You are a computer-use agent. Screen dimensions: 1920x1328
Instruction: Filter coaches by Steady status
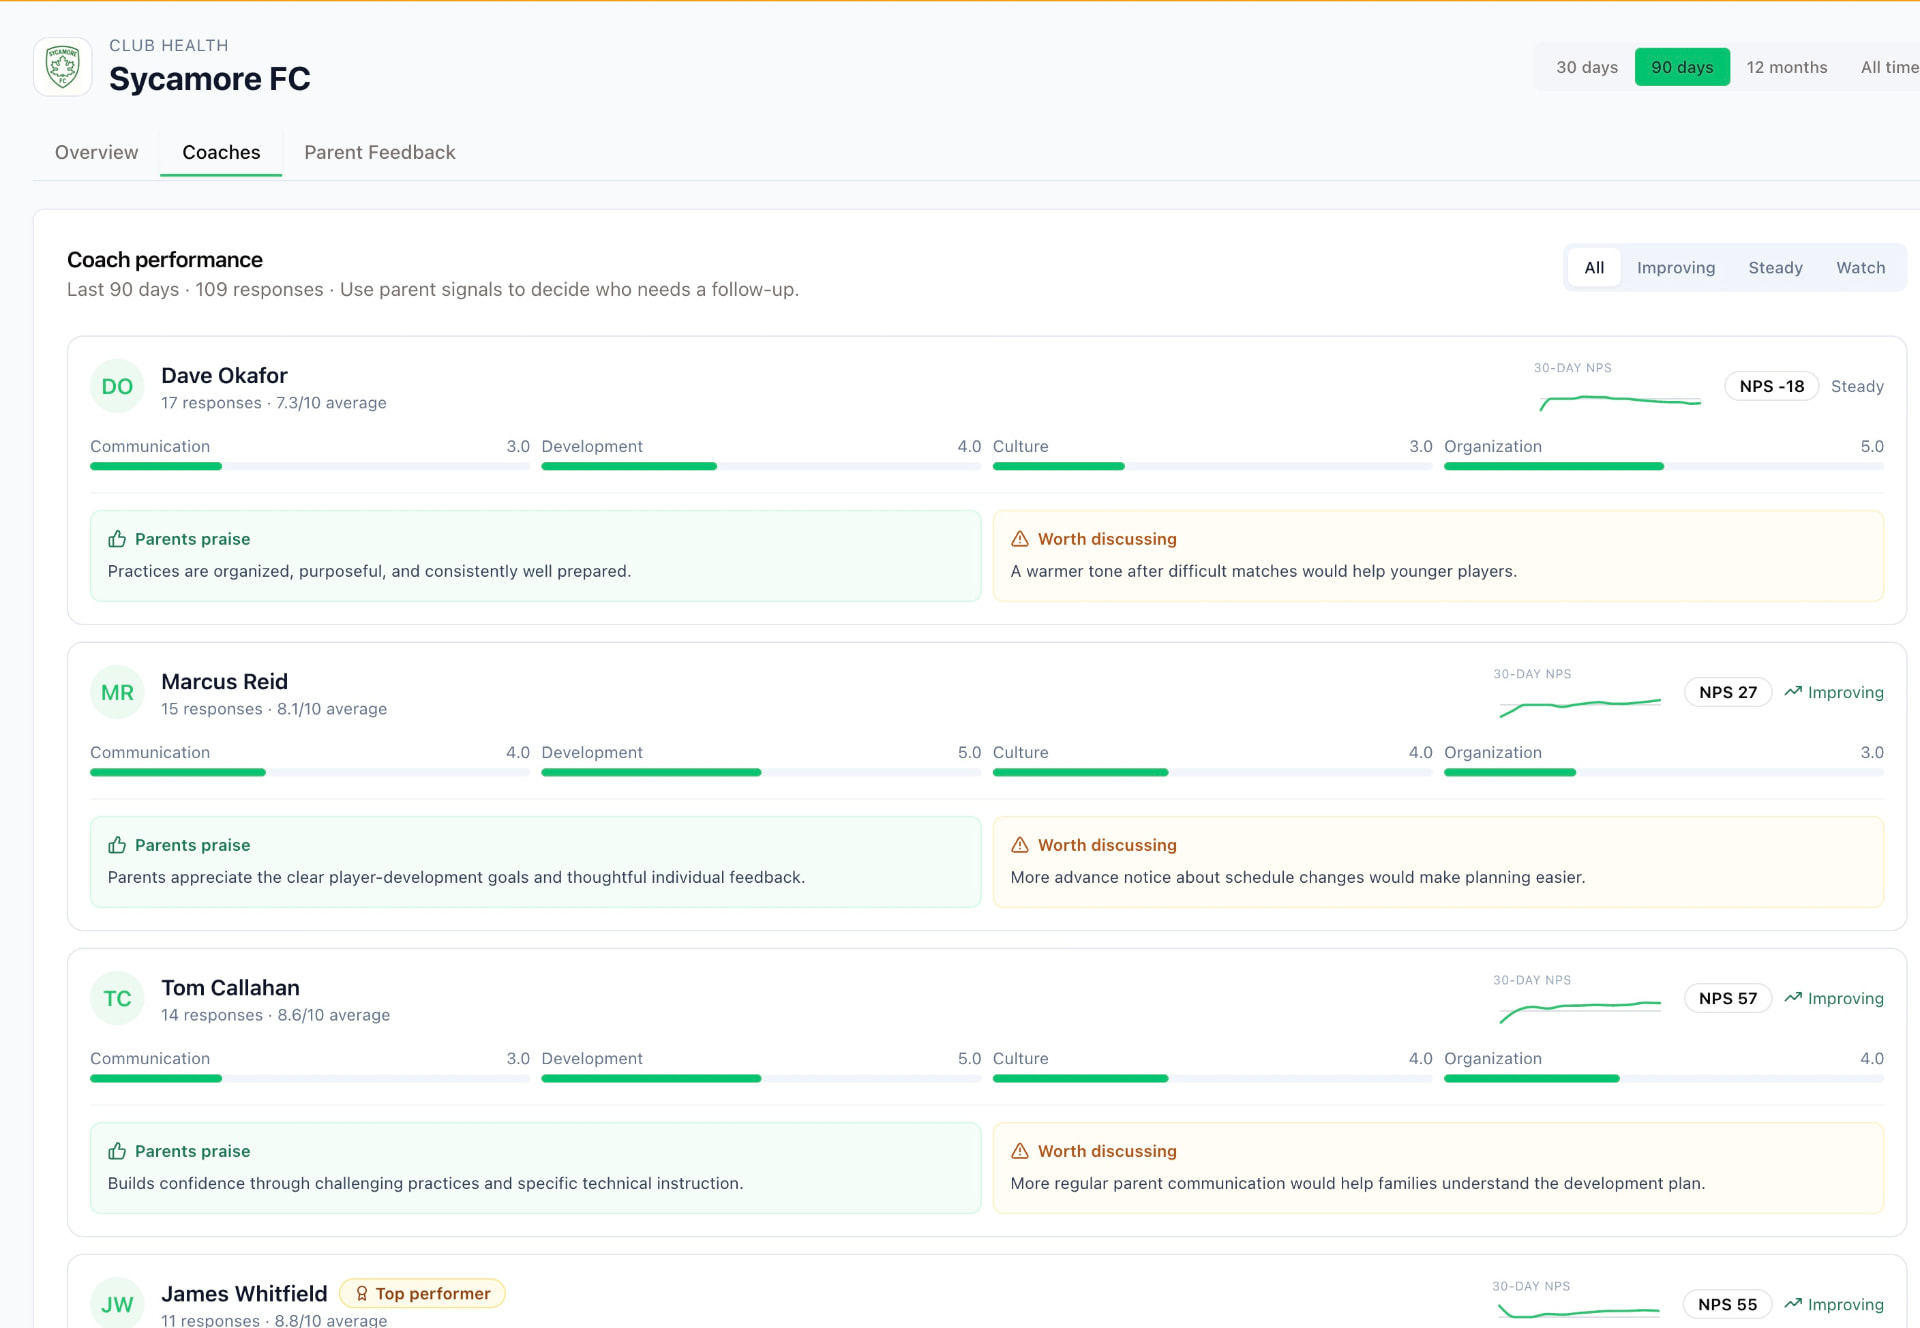[x=1775, y=268]
